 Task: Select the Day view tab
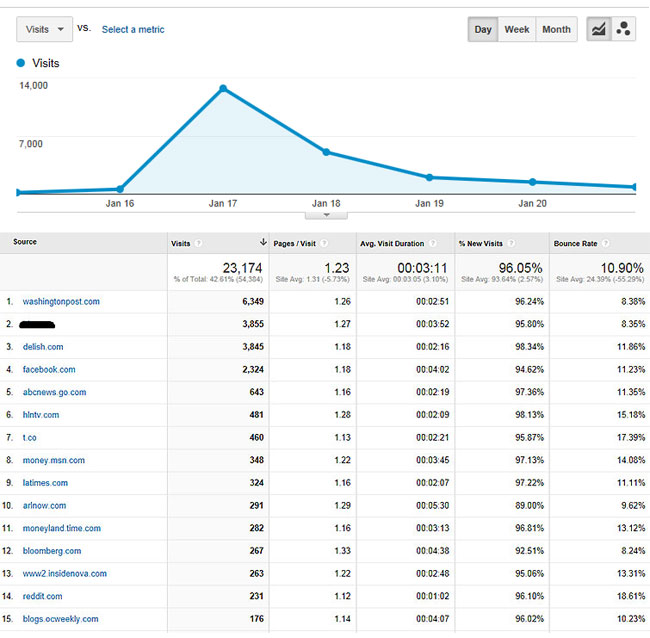[483, 29]
